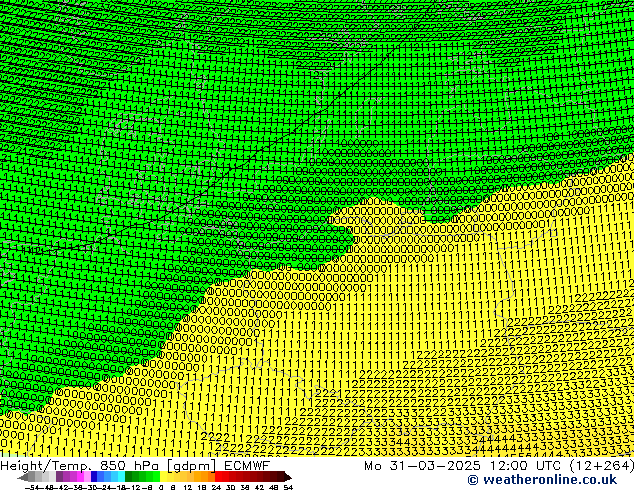Click the bright red legend swatch
This screenshot has width=634, height=490.
(x=218, y=476)
